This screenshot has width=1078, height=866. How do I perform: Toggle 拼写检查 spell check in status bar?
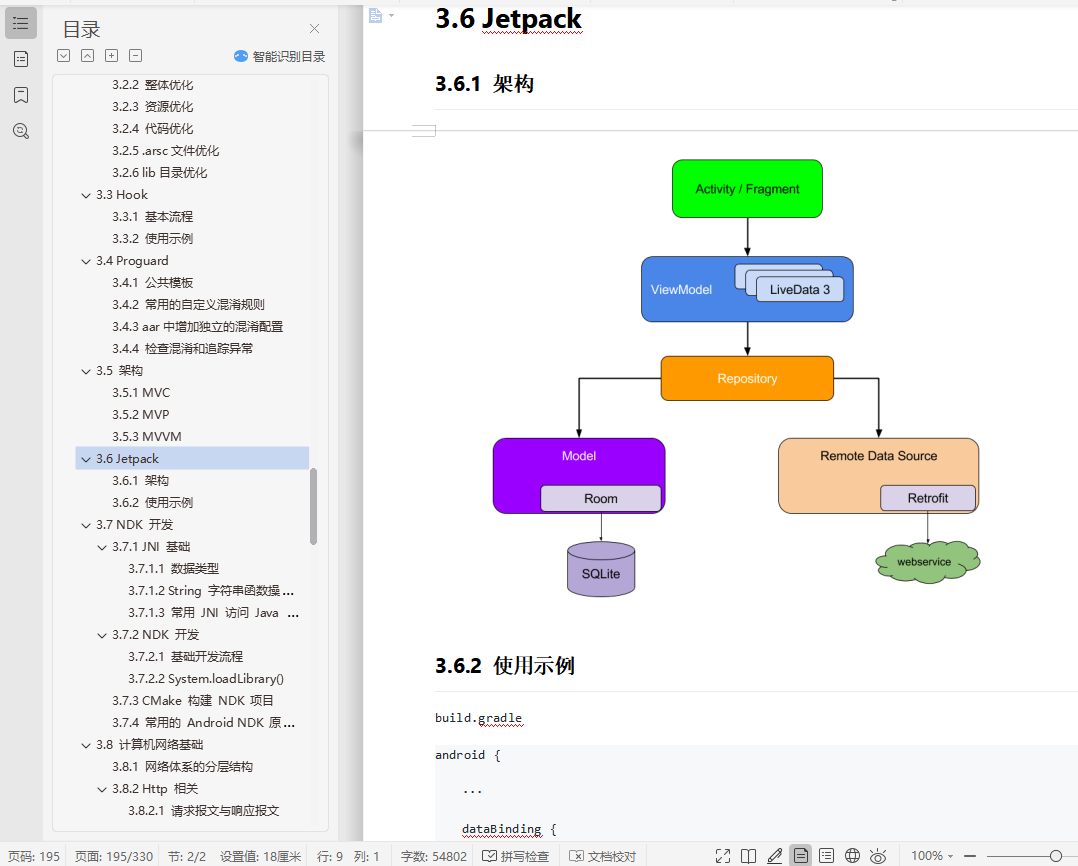click(x=515, y=856)
